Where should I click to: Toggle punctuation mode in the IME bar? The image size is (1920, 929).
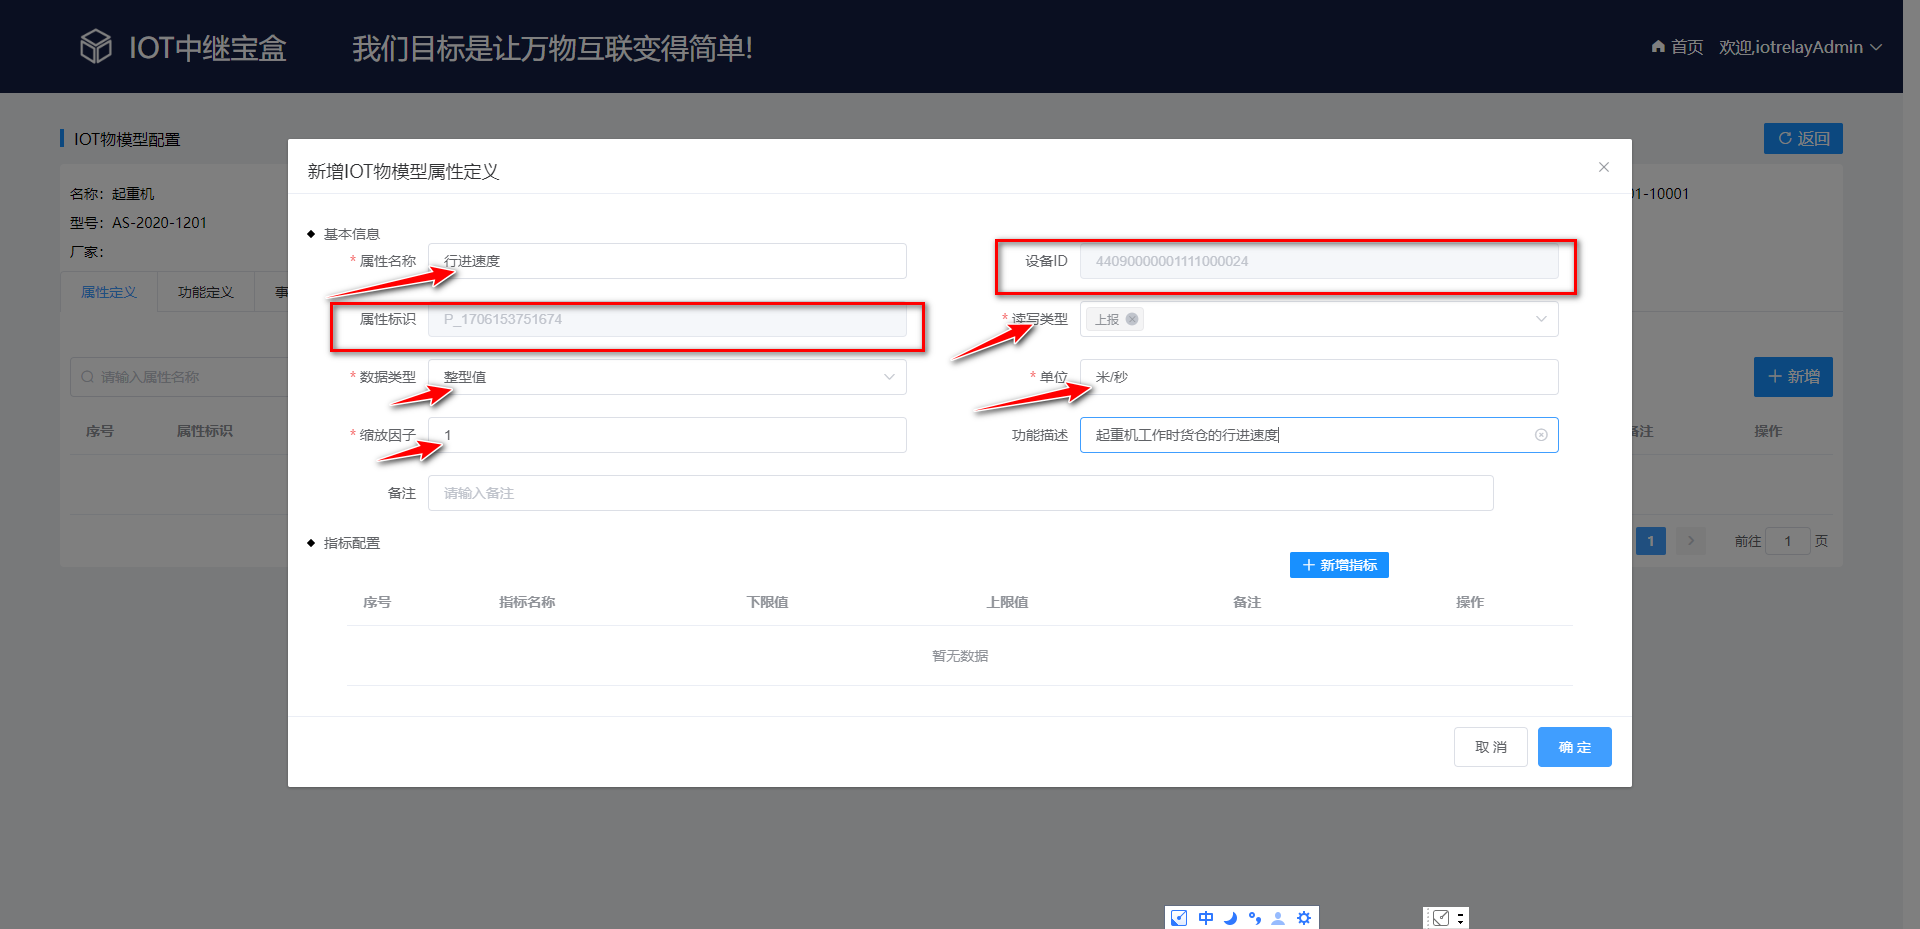pyautogui.click(x=1255, y=917)
